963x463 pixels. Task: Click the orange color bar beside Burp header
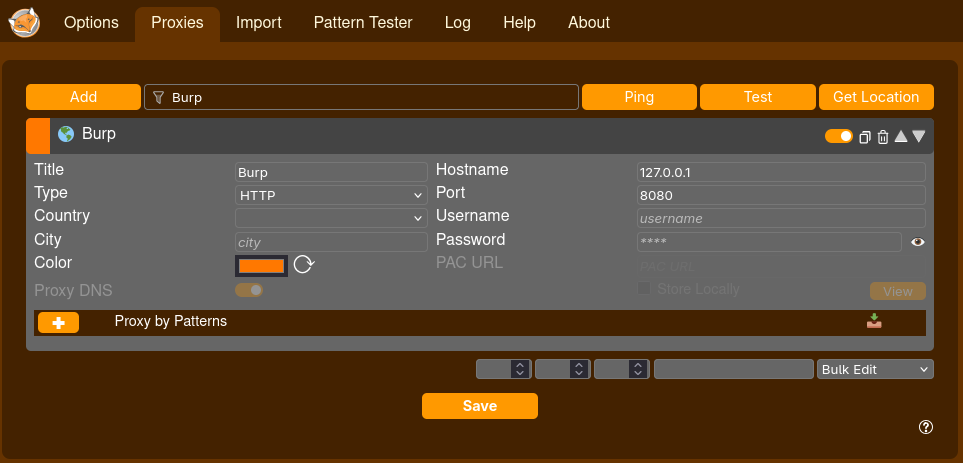[x=38, y=136]
